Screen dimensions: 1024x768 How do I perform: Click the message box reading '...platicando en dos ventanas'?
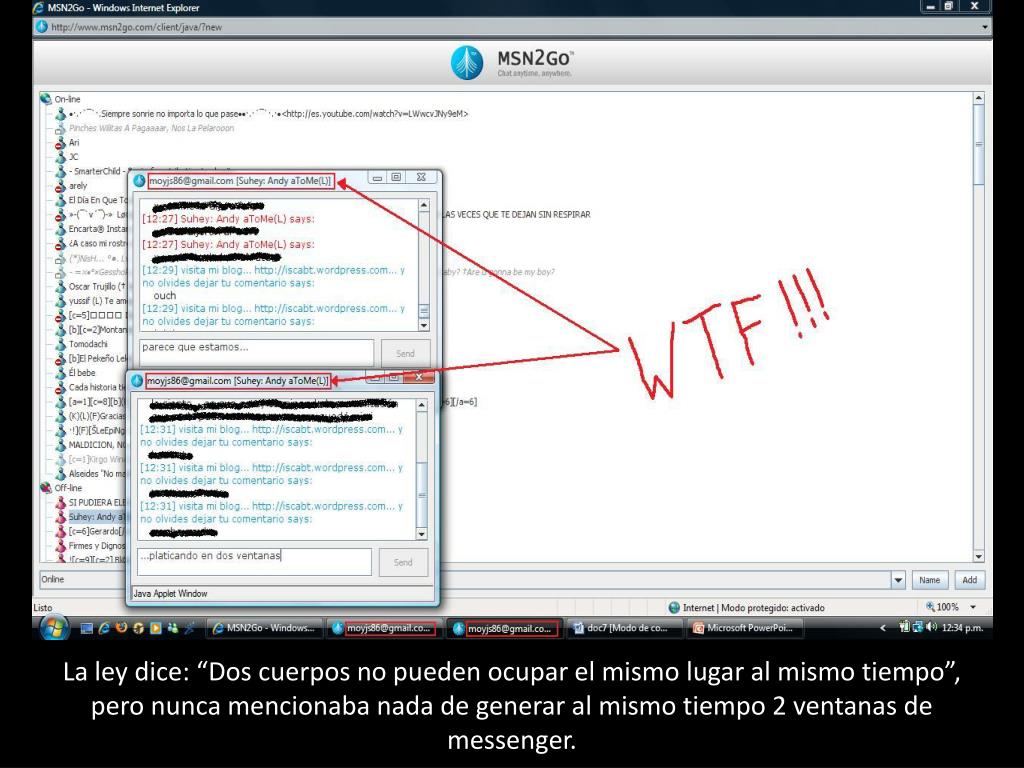254,562
